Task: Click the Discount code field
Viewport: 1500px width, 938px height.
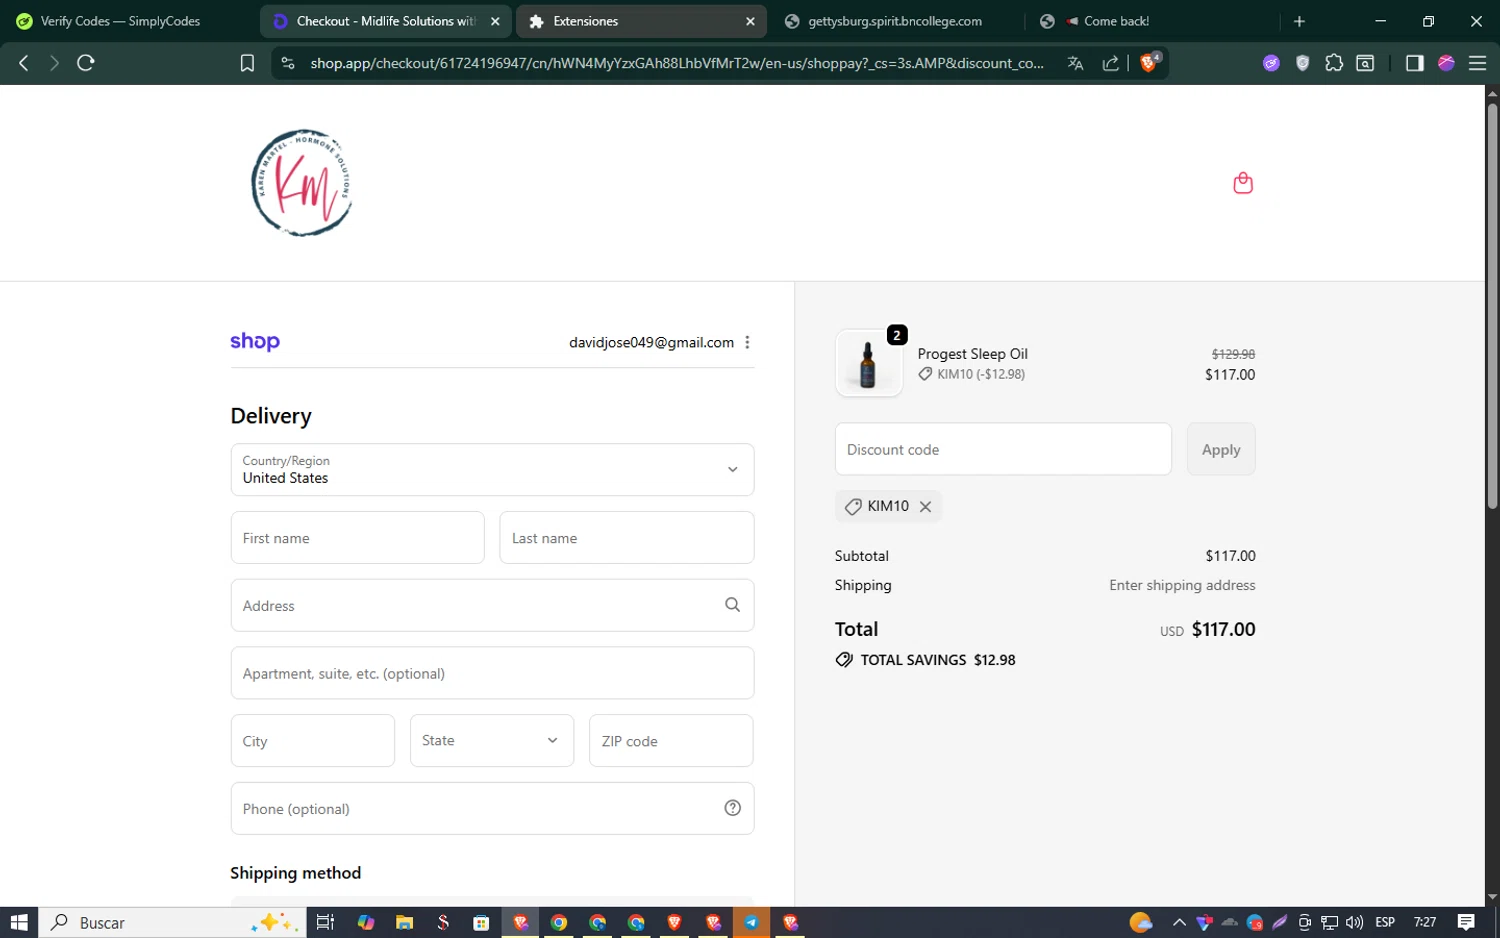Action: pos(1003,449)
